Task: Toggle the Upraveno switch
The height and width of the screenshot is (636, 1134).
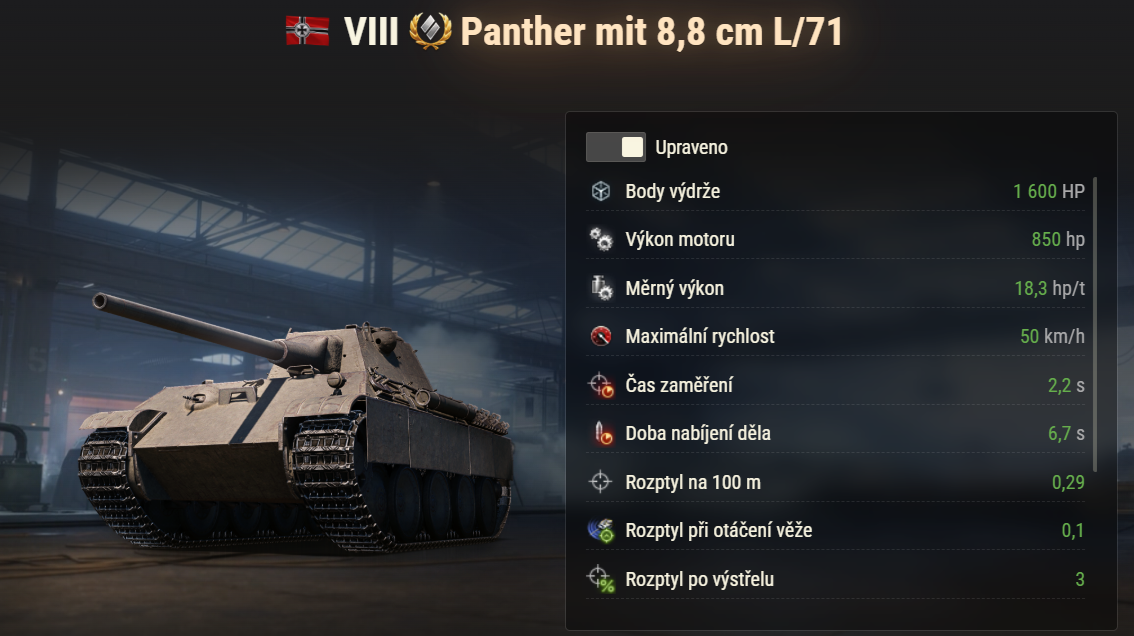Action: click(615, 147)
